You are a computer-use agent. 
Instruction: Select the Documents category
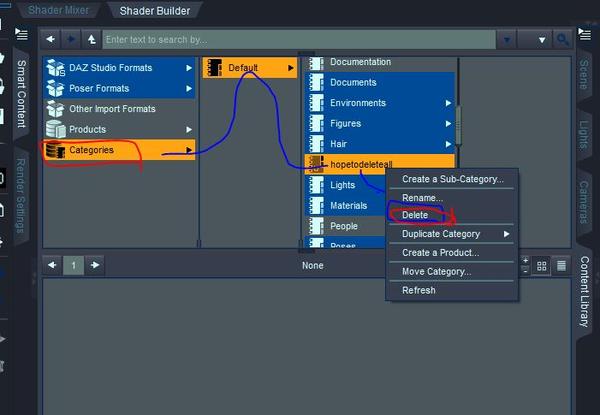380,82
